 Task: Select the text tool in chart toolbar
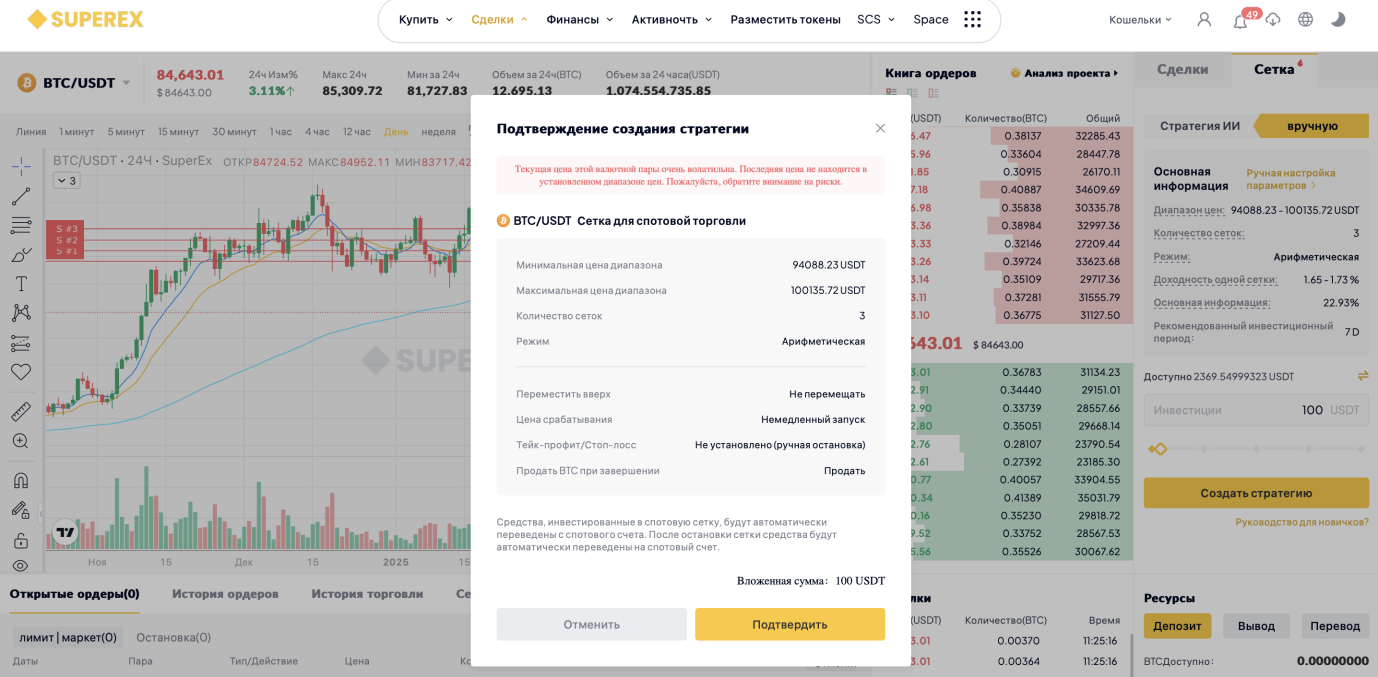(x=21, y=284)
